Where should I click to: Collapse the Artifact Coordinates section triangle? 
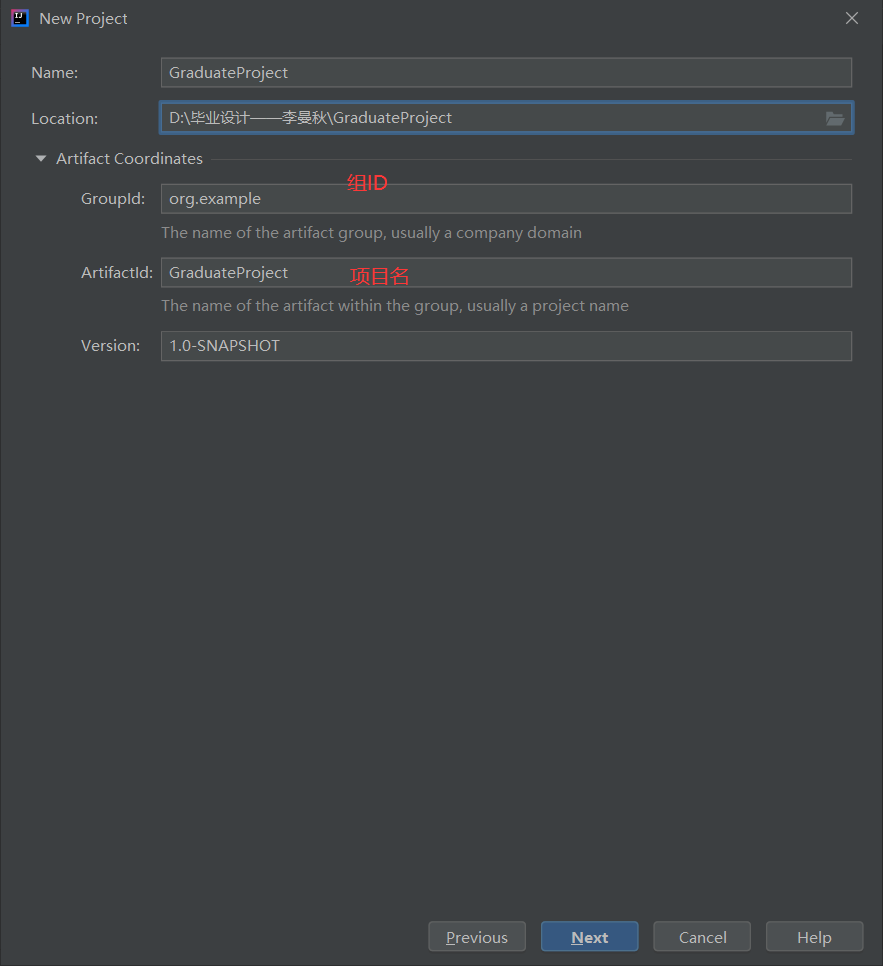(x=41, y=159)
